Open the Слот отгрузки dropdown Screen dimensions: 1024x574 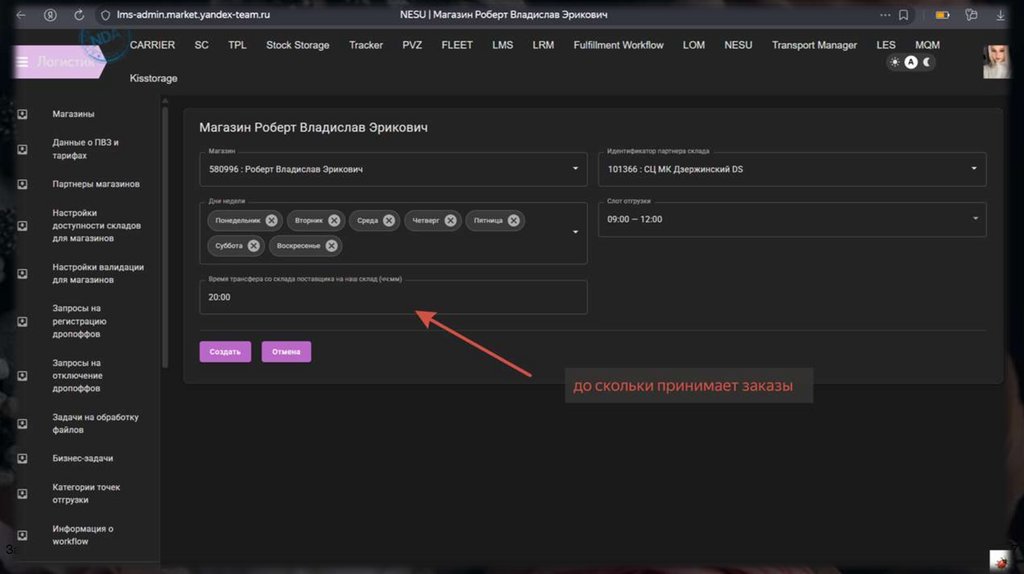coord(974,219)
